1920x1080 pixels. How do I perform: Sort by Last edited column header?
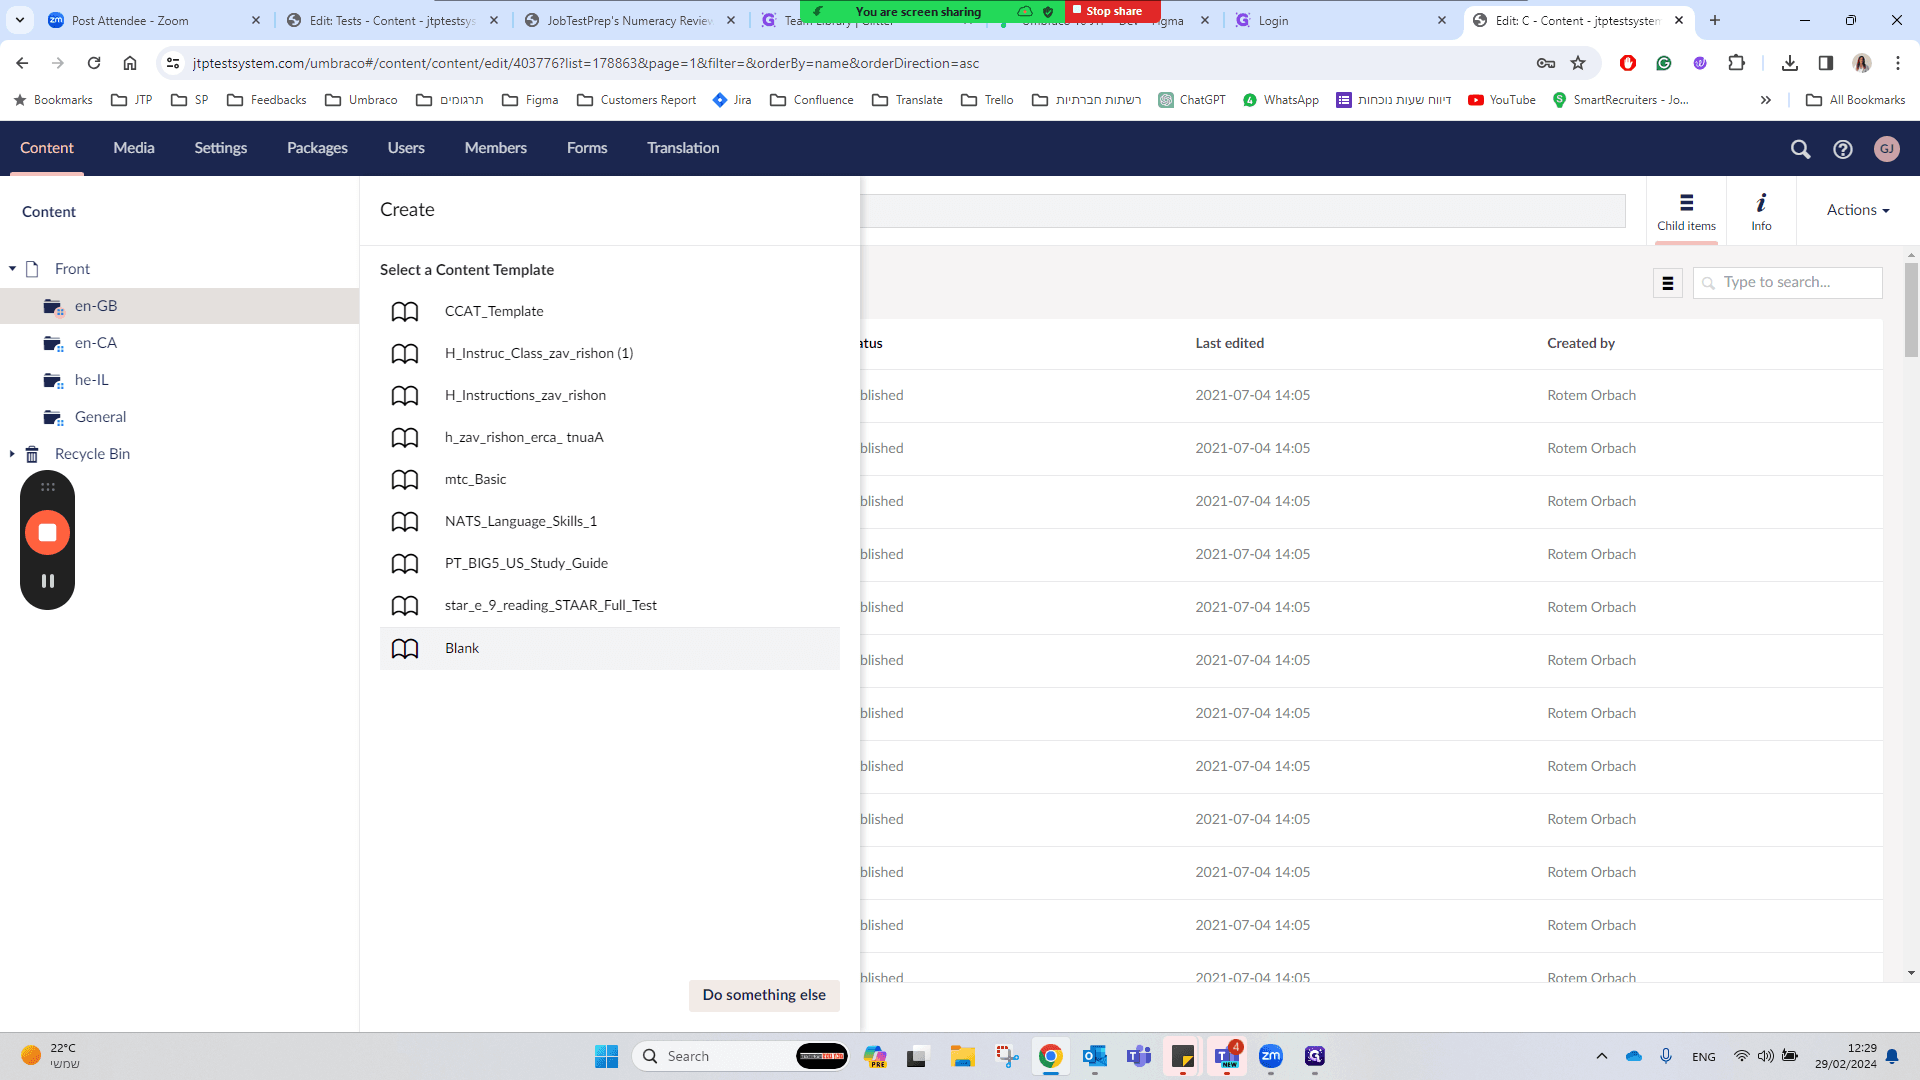pos(1230,343)
